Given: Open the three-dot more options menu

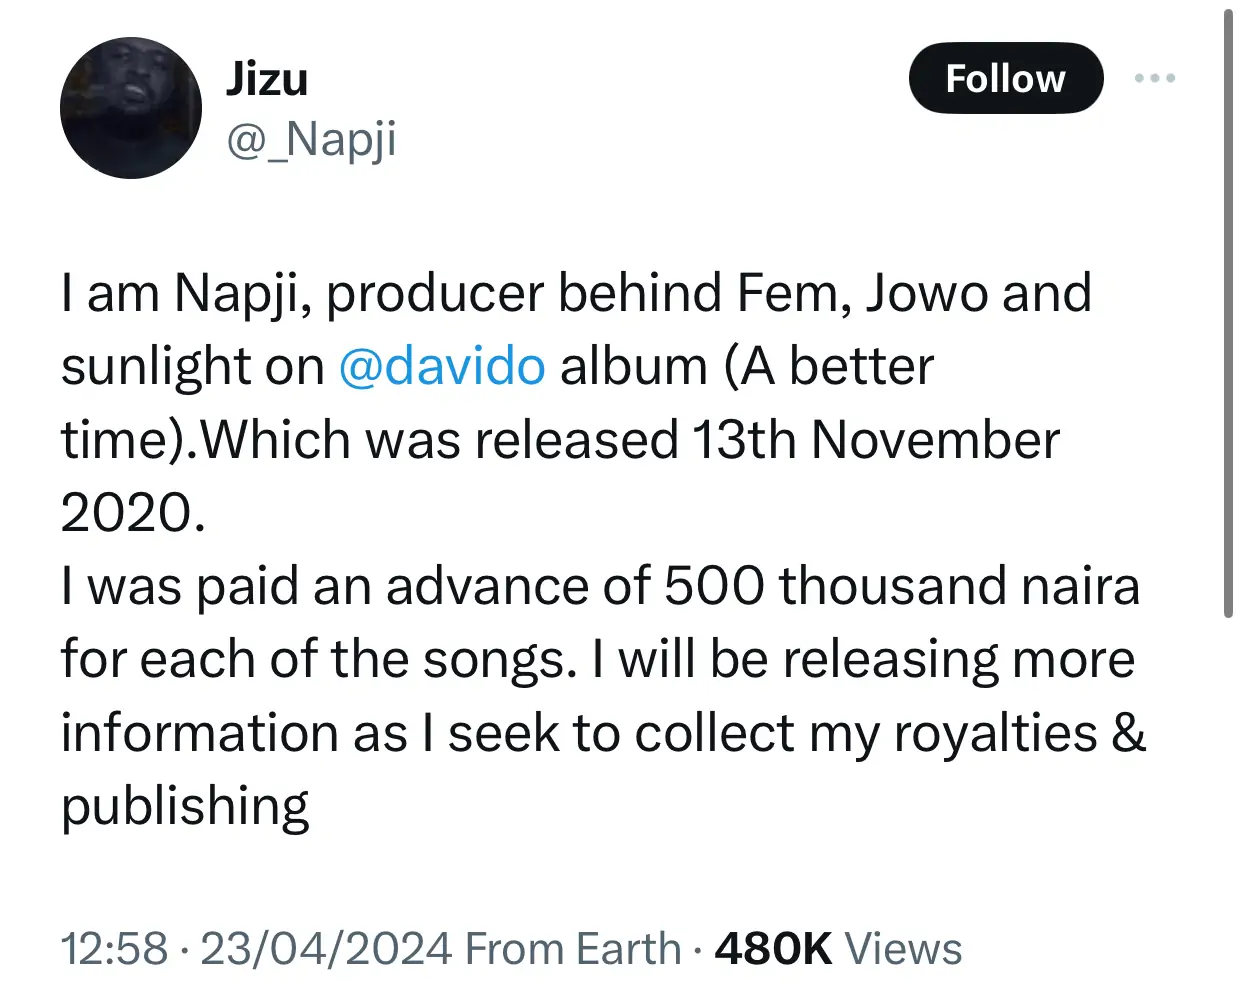Looking at the screenshot, I should 1155,78.
